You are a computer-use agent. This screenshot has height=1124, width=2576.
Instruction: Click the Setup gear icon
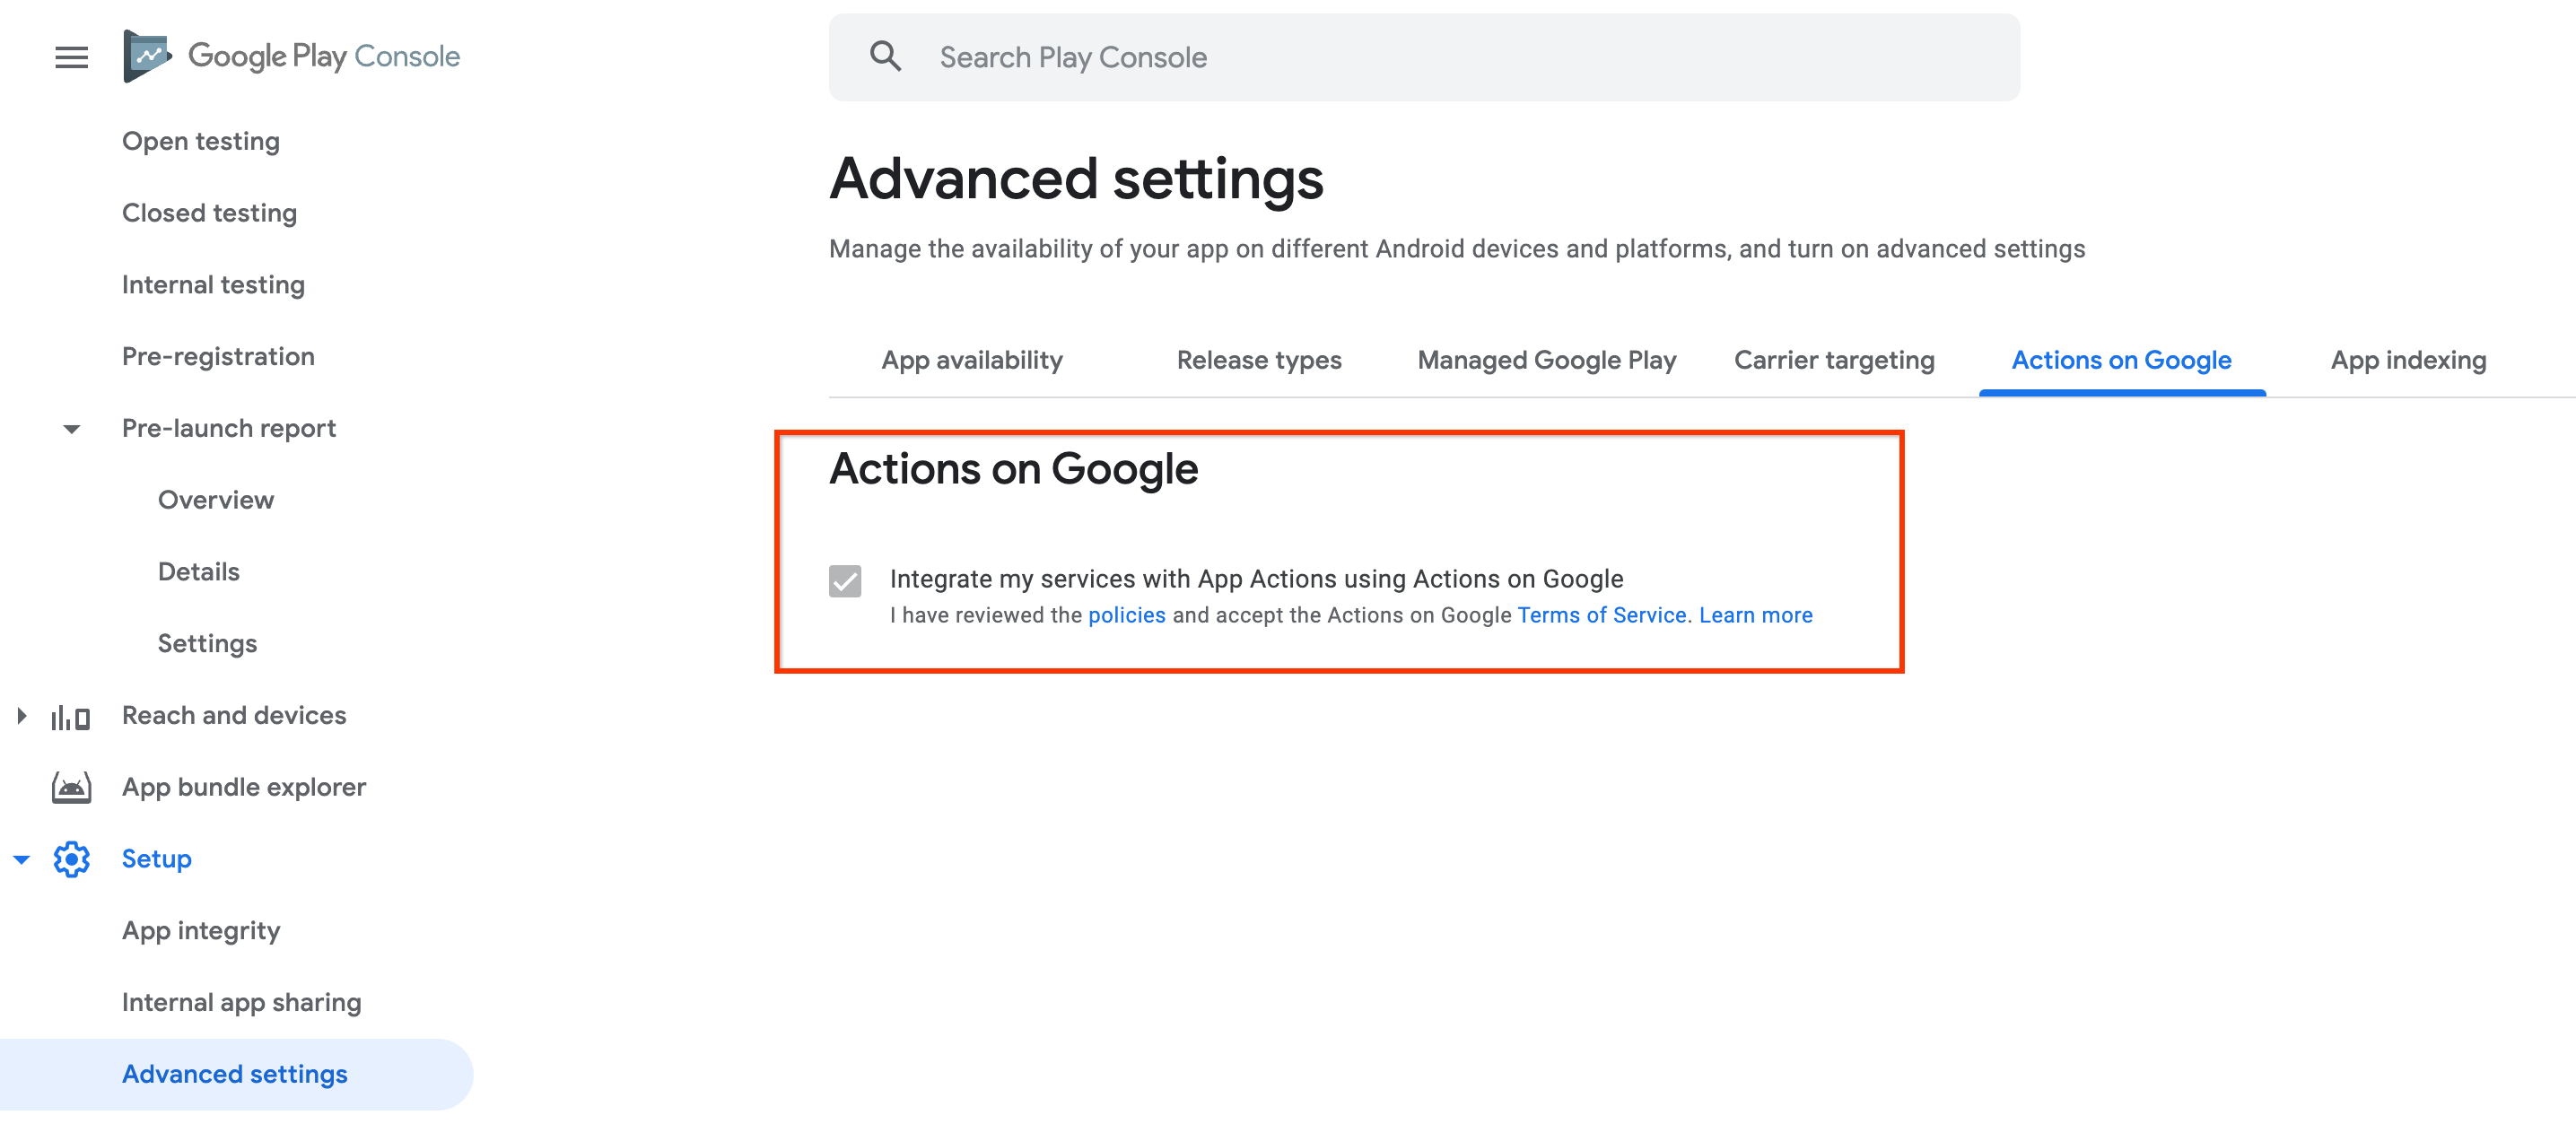tap(71, 858)
